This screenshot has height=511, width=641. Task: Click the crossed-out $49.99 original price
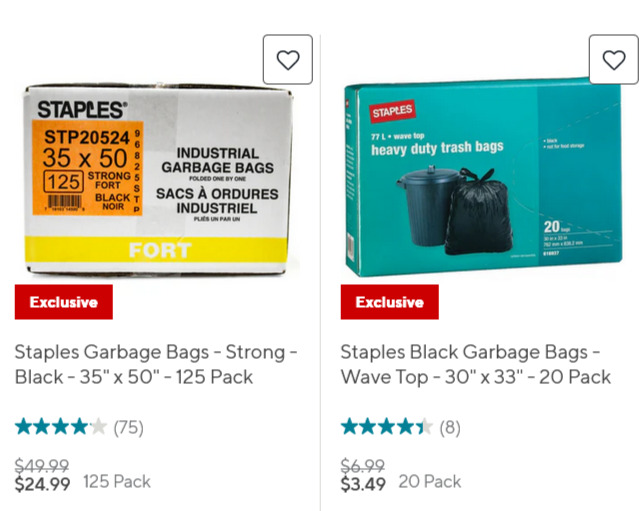pos(42,465)
